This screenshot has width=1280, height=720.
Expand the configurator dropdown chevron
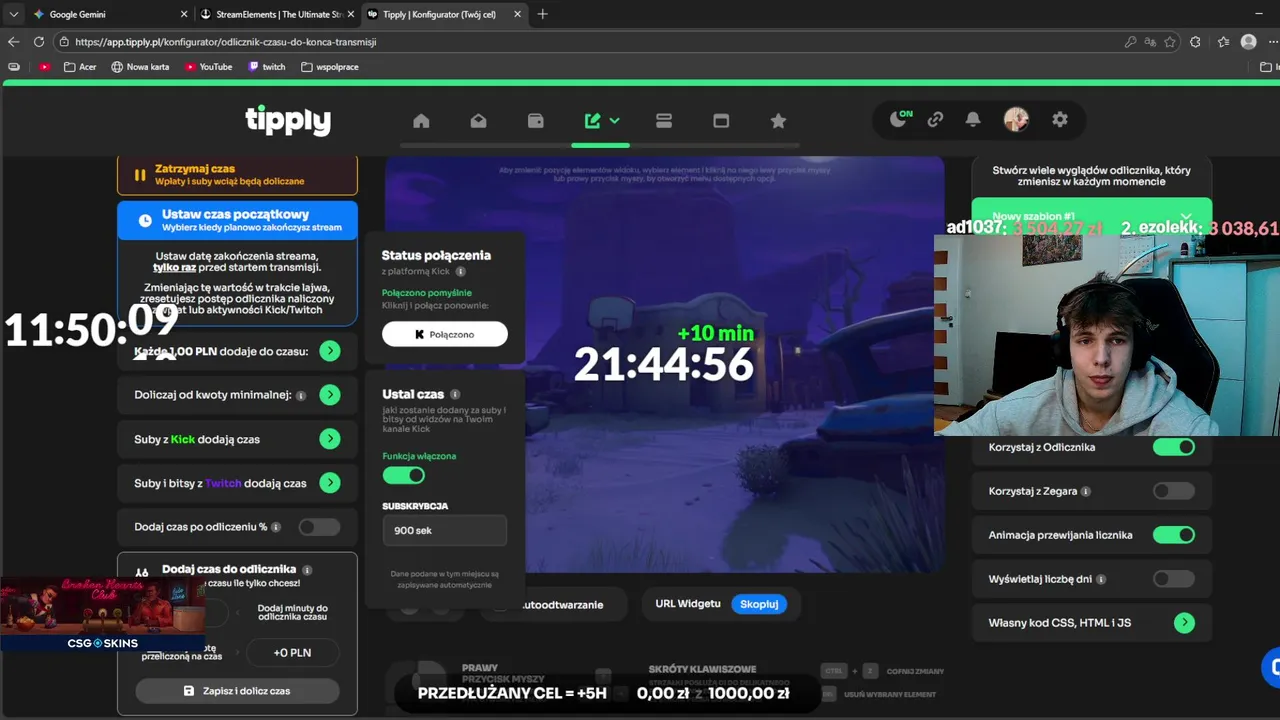pyautogui.click(x=615, y=121)
